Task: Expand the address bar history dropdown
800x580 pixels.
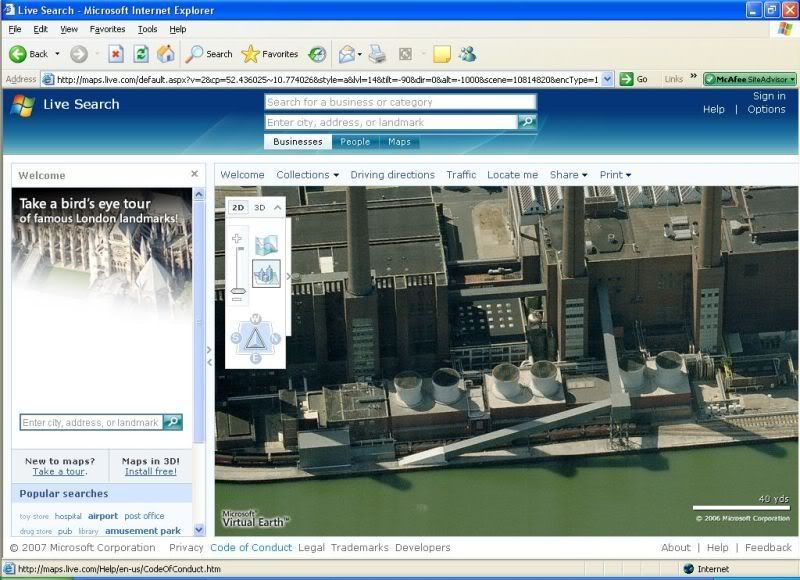Action: coord(607,80)
